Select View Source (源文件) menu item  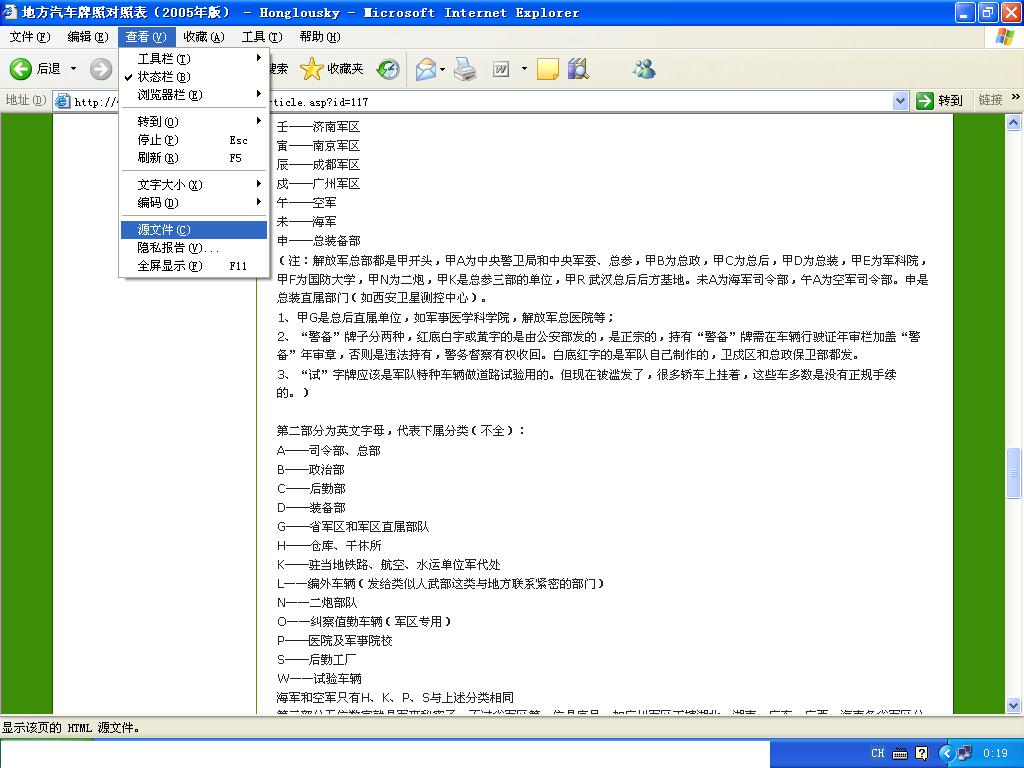[164, 230]
